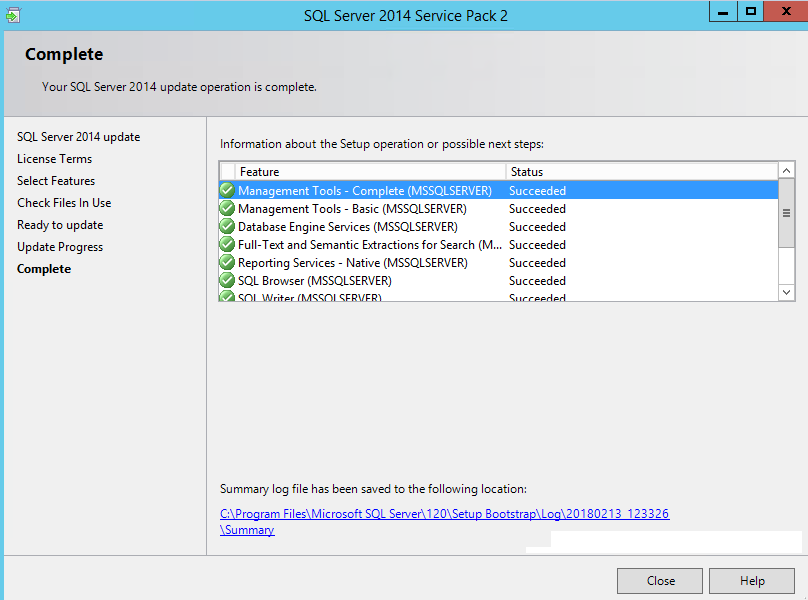
Task: Click the Feature column header
Action: click(x=371, y=172)
